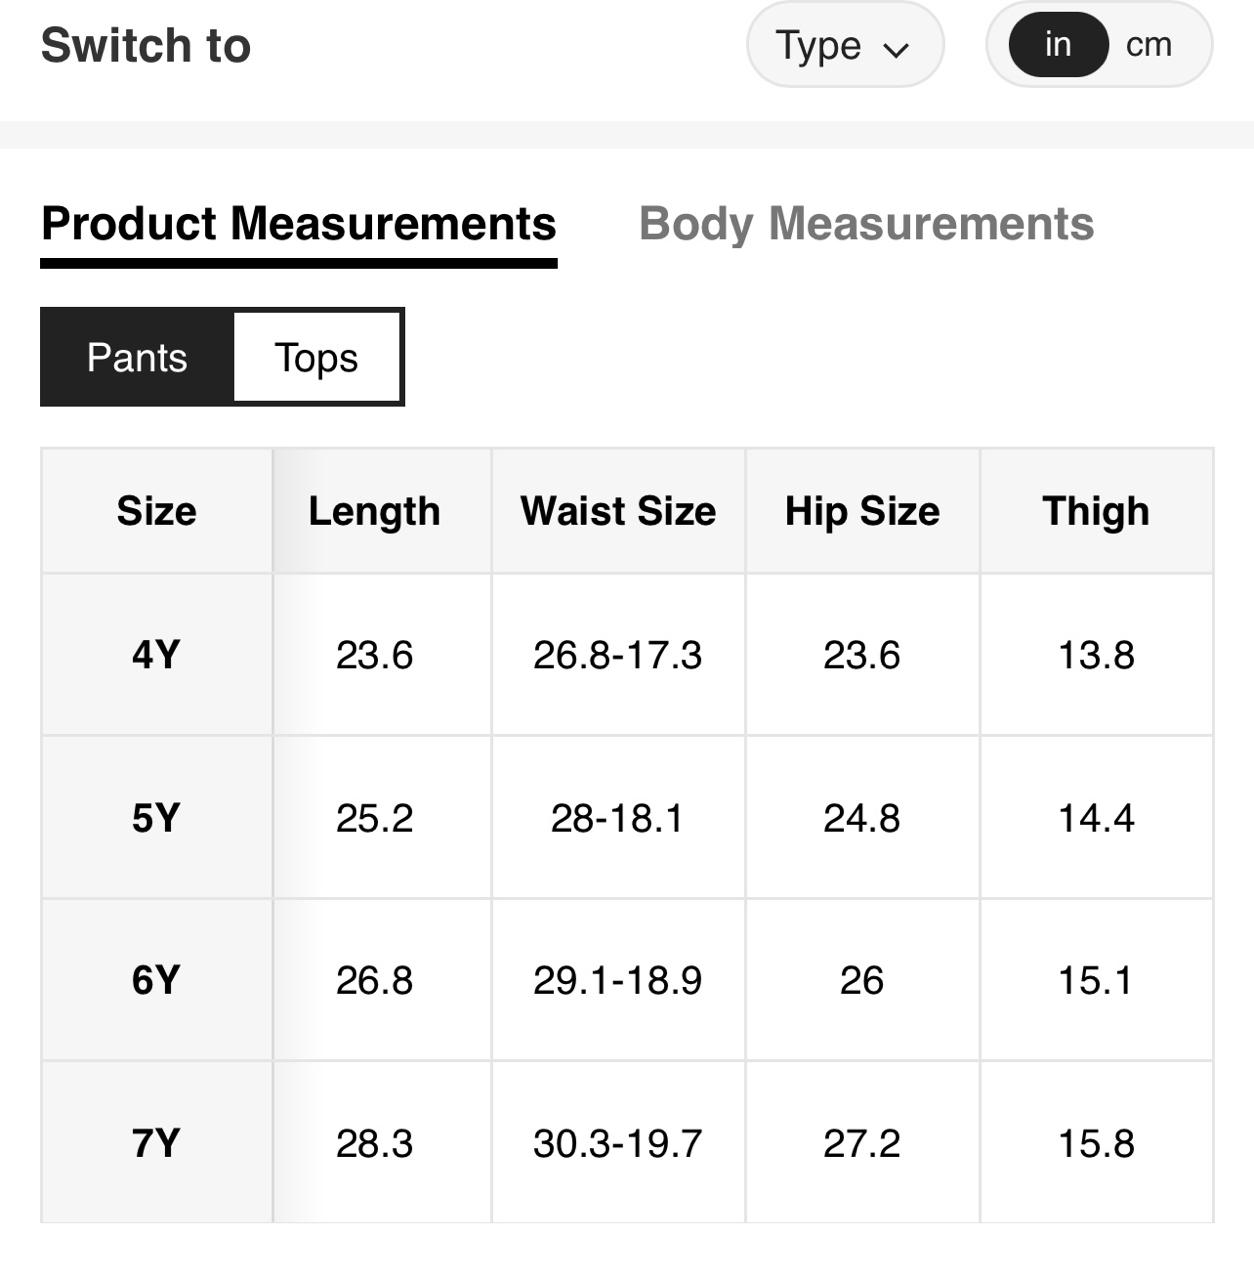Open the Body Measurements tab

(x=866, y=224)
